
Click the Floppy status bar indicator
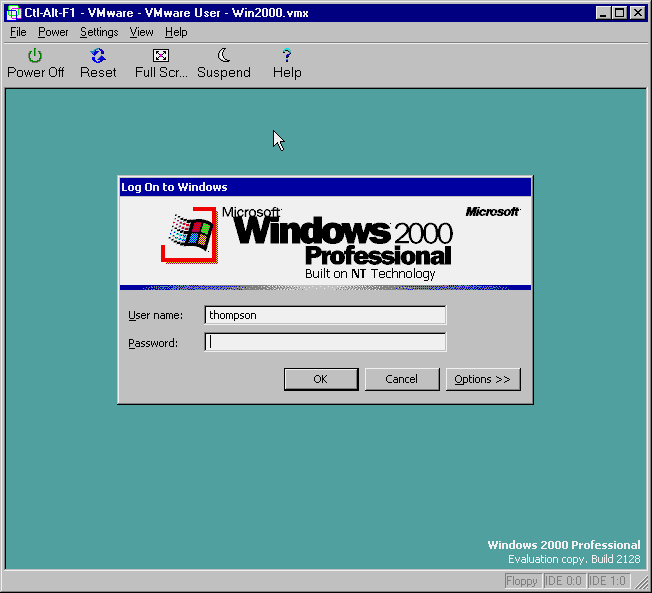522,581
